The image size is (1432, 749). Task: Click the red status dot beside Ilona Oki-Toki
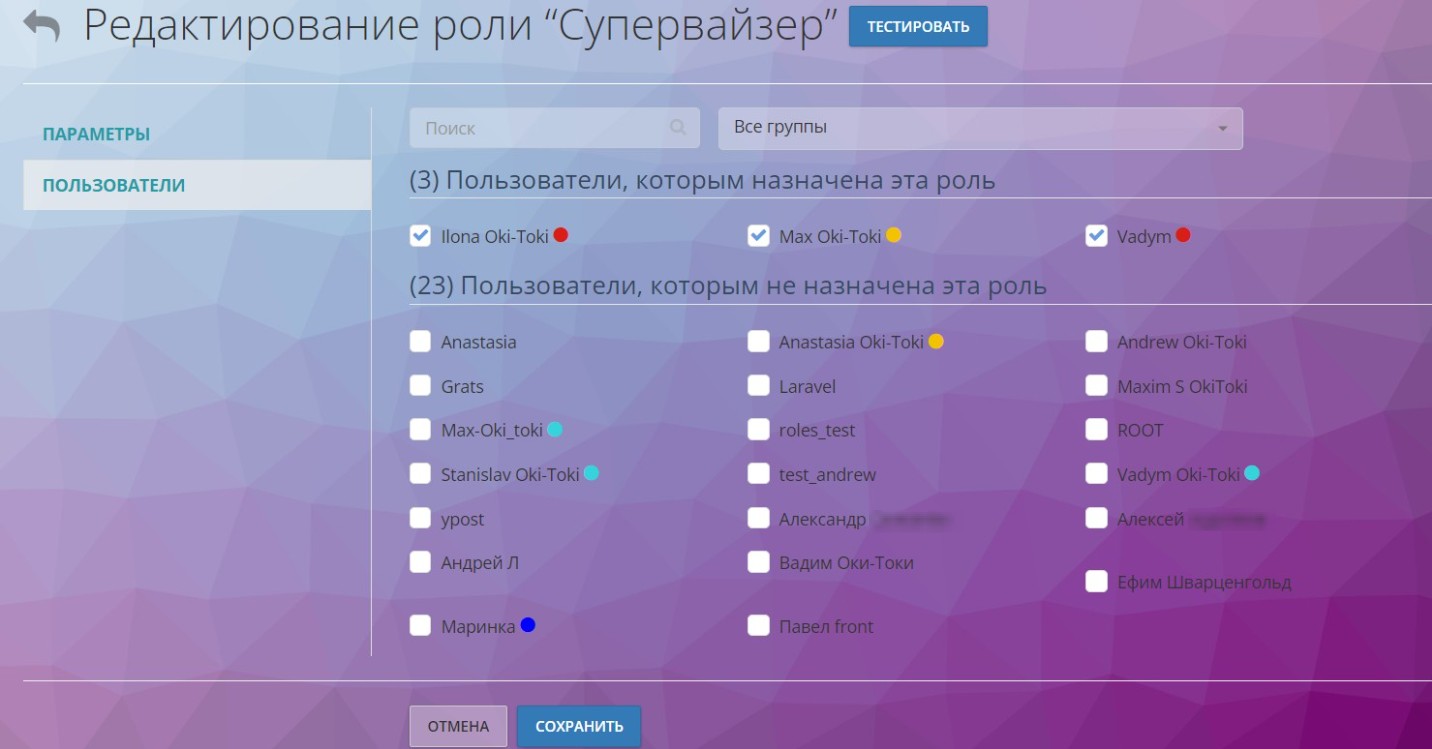pyautogui.click(x=561, y=235)
